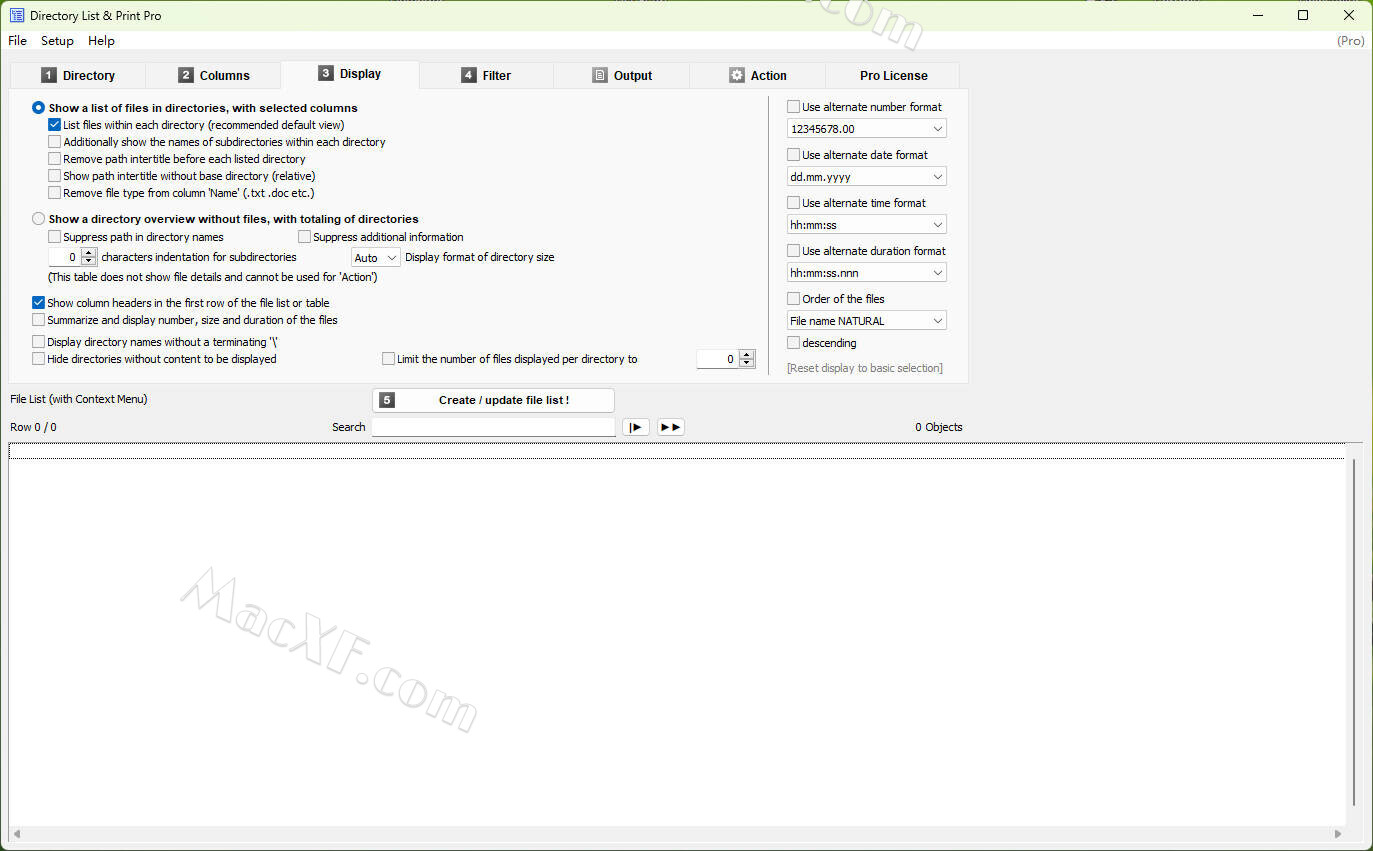The width and height of the screenshot is (1373, 851).
Task: Increase the file limit per directory spinner
Action: [746, 355]
